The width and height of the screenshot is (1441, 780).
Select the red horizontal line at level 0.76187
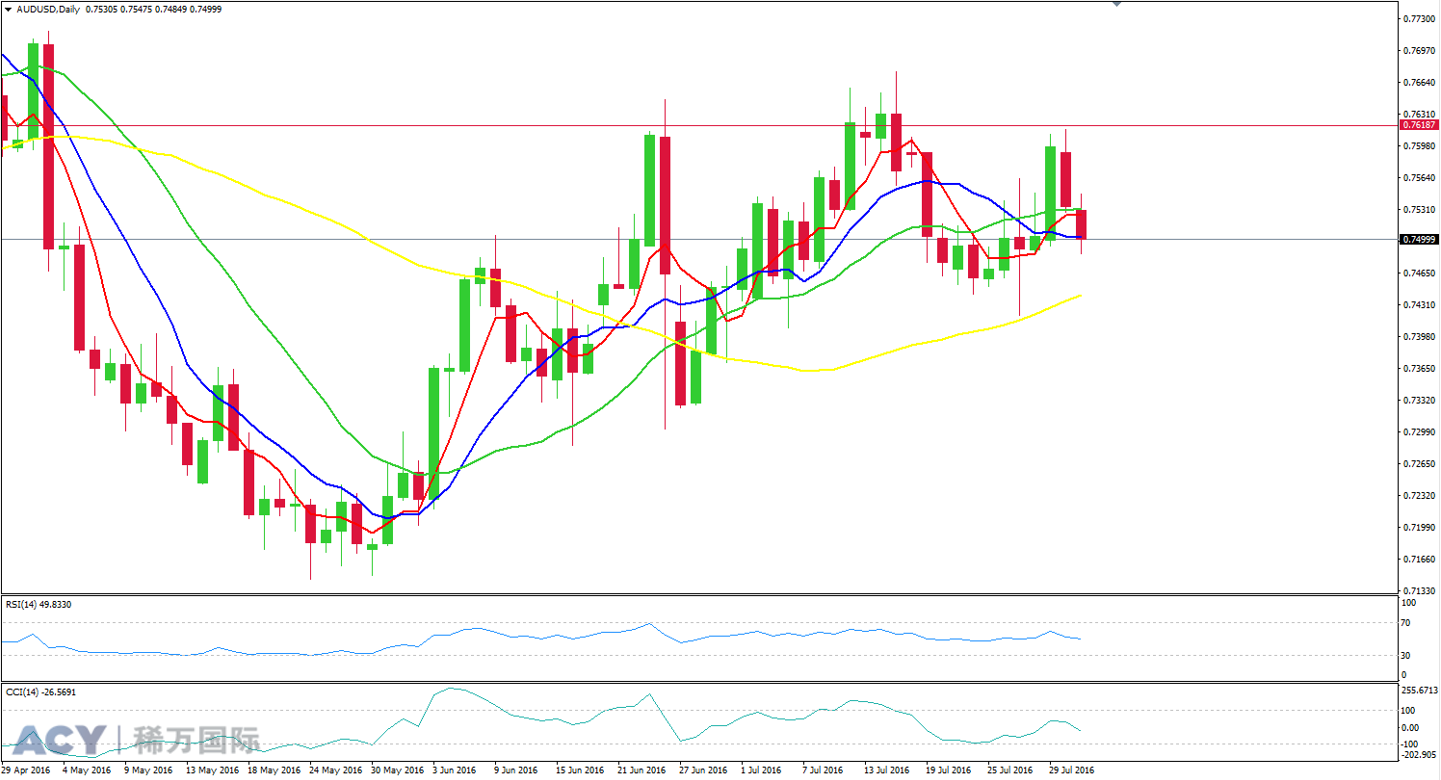click(x=700, y=126)
